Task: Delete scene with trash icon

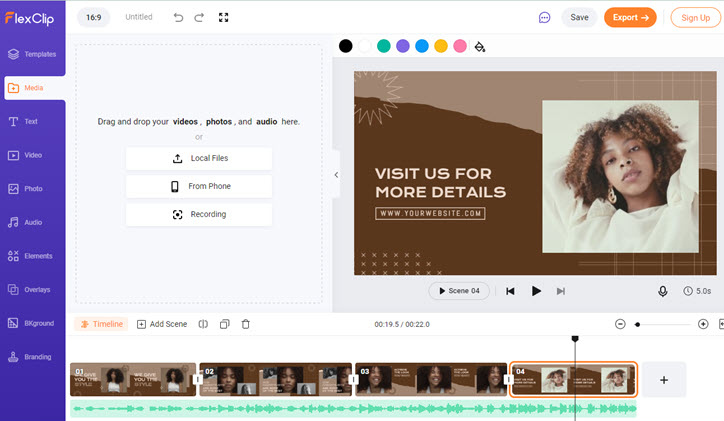Action: click(x=246, y=324)
